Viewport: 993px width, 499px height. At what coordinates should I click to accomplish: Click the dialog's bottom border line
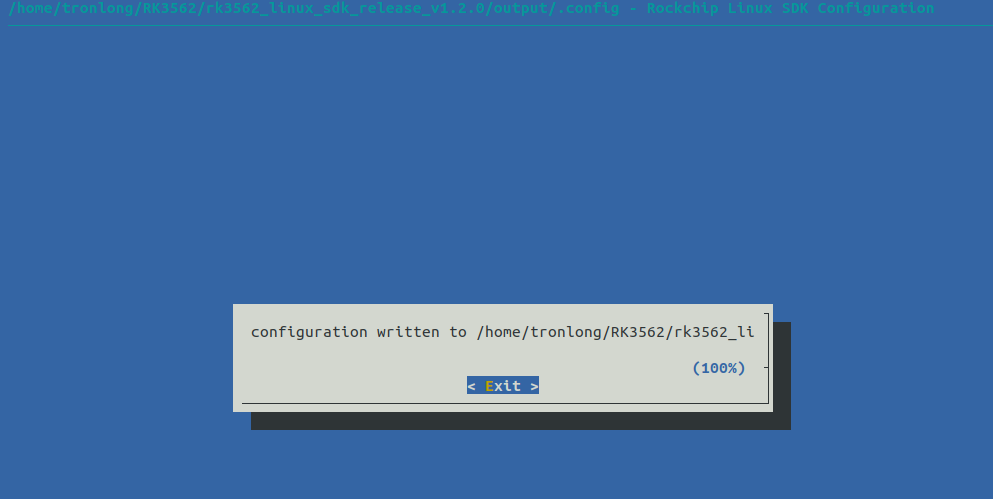point(505,403)
